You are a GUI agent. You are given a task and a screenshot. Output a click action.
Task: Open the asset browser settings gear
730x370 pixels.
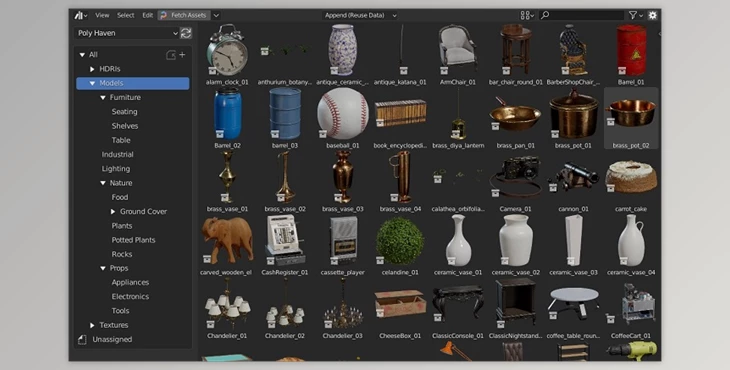(x=653, y=15)
